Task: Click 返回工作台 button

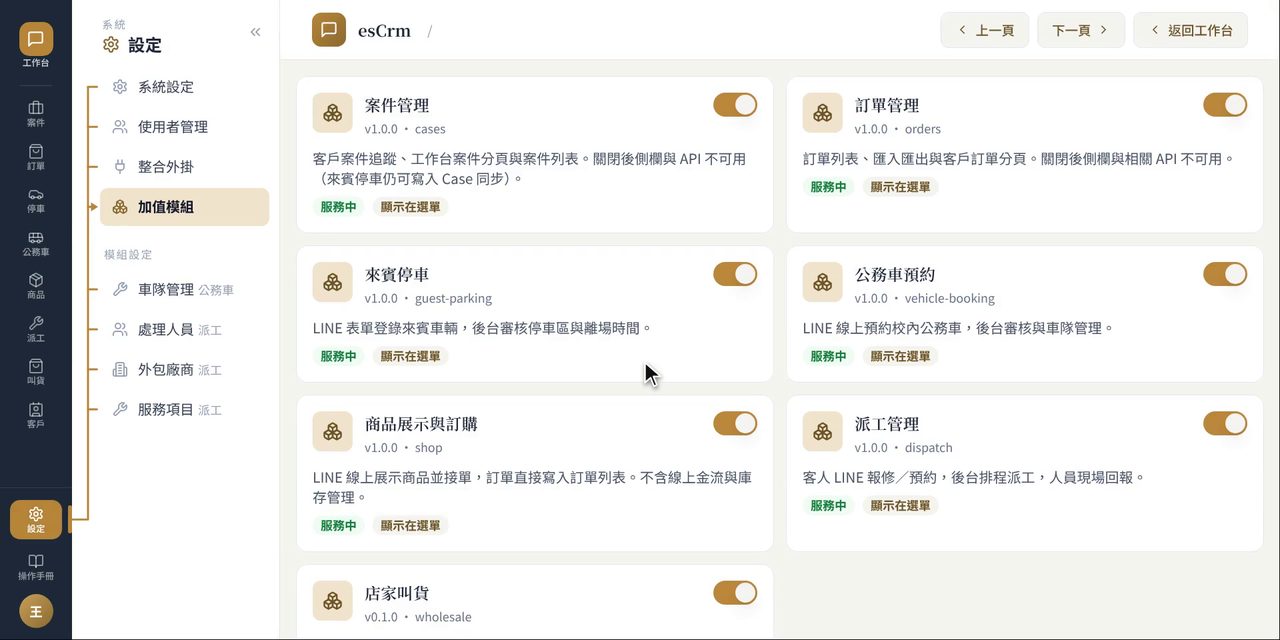Action: pyautogui.click(x=1190, y=30)
